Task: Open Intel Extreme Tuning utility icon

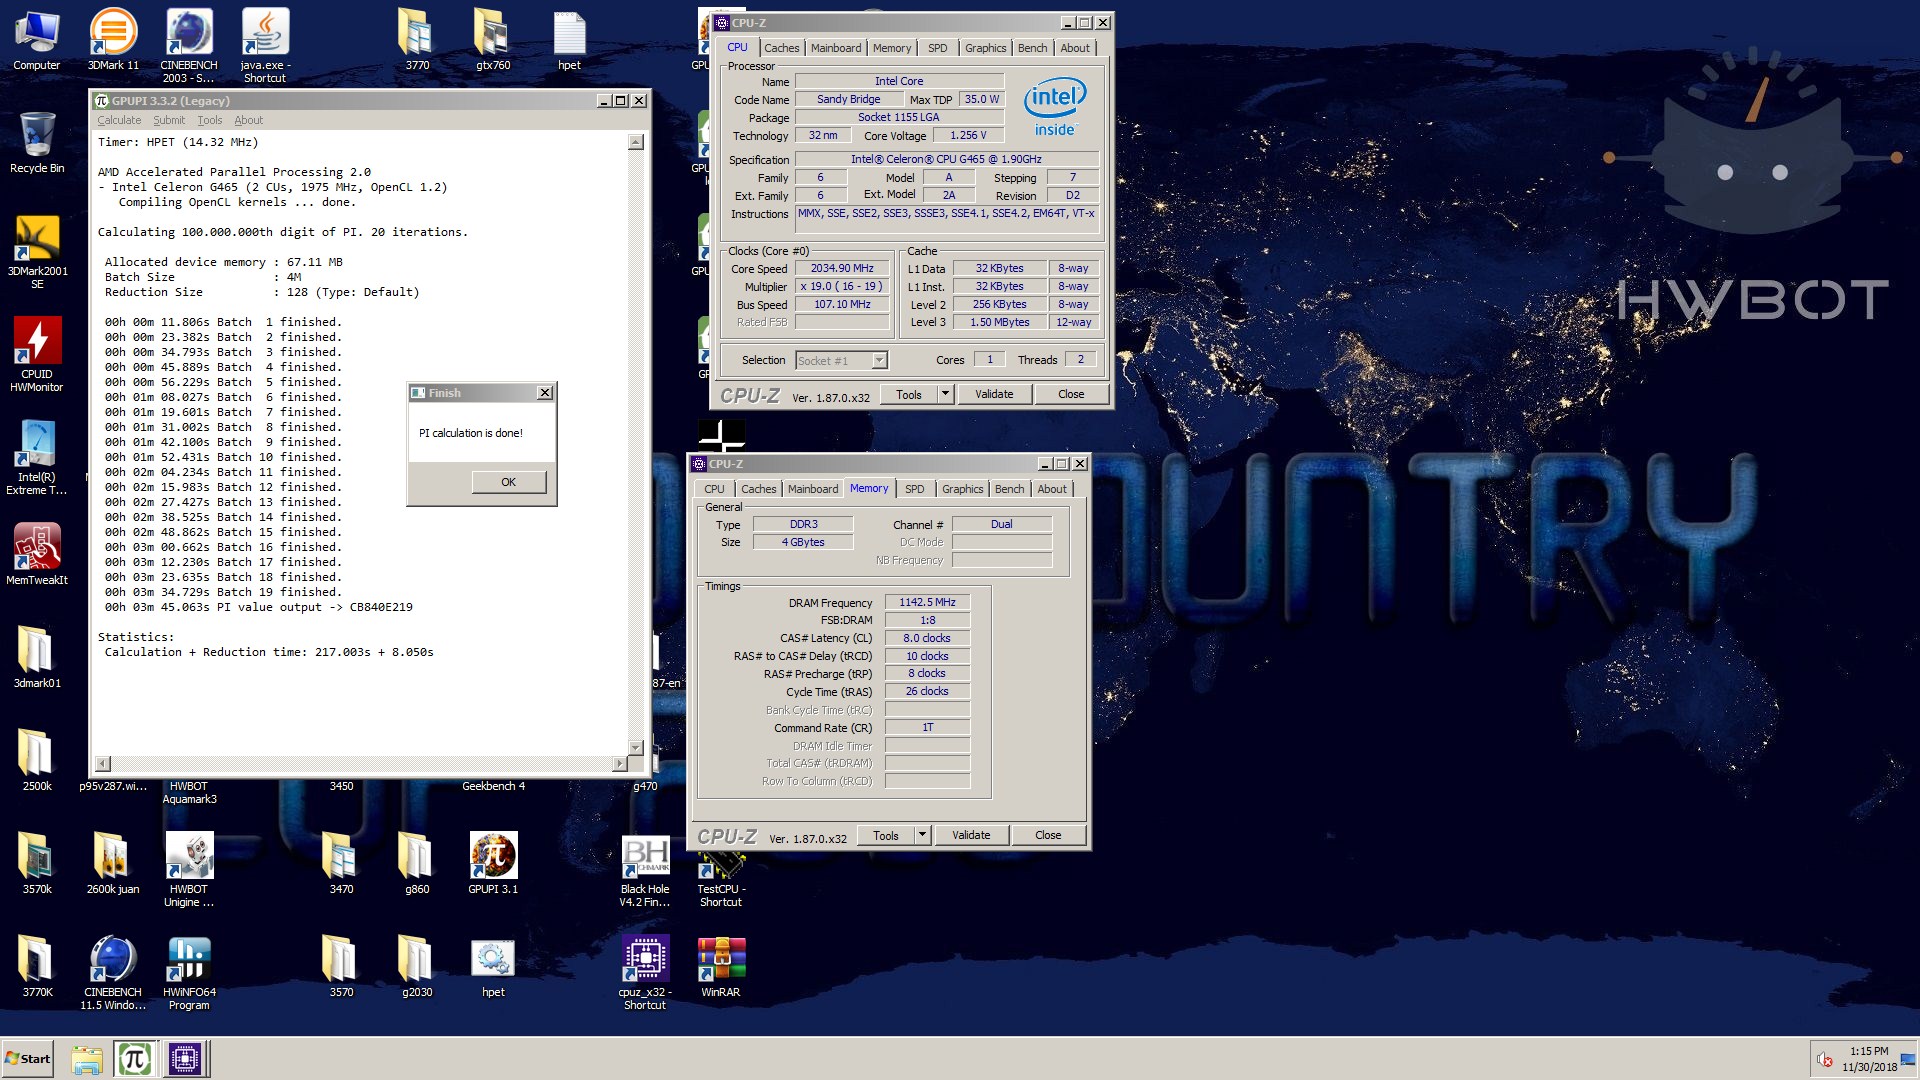Action: [x=37, y=459]
